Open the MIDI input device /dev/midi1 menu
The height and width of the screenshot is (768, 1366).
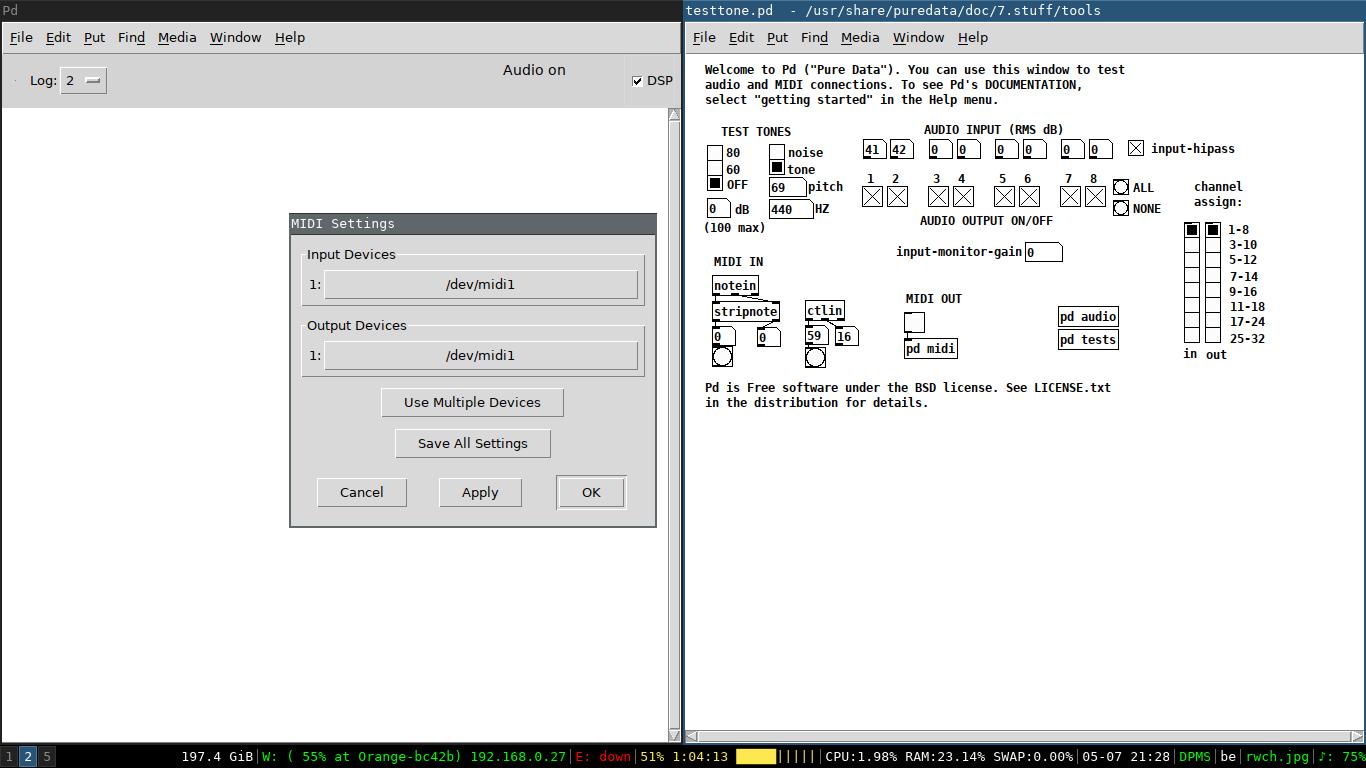[x=481, y=284]
